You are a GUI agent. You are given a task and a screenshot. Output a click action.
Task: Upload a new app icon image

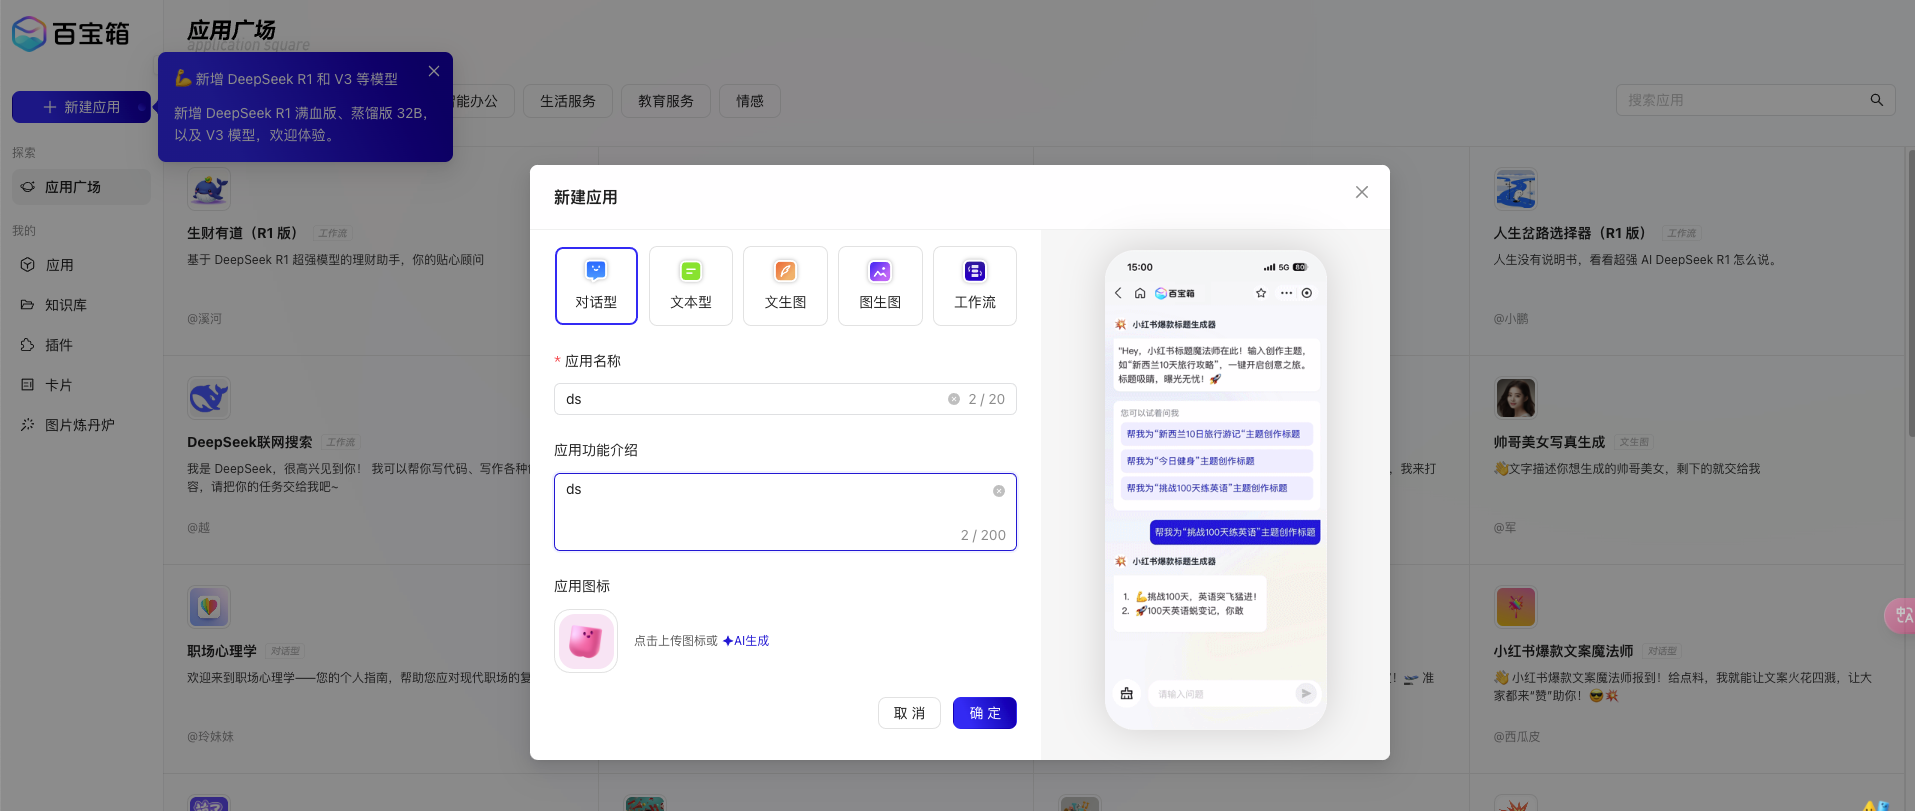[x=586, y=641]
